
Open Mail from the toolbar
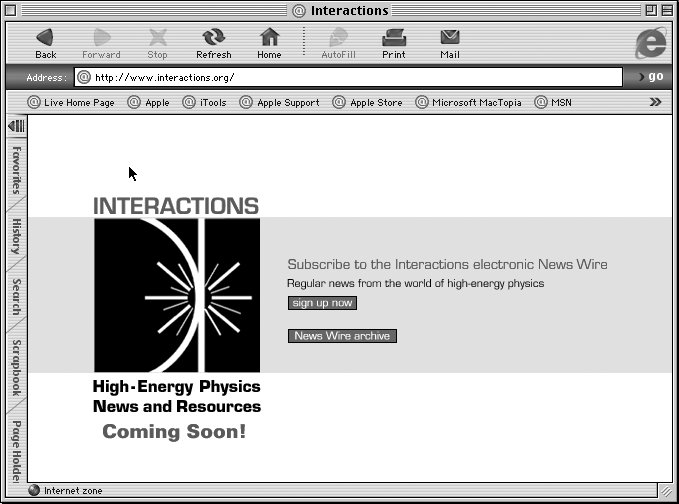(450, 42)
